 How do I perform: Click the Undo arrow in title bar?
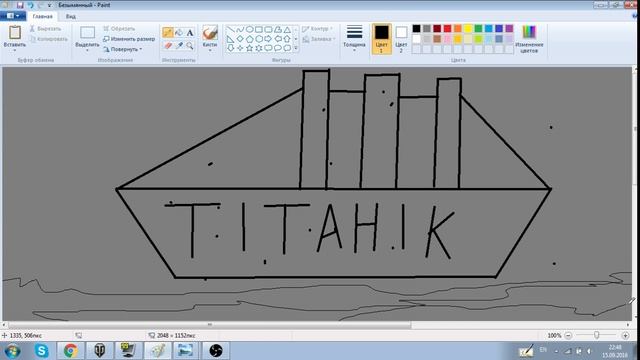tap(30, 5)
